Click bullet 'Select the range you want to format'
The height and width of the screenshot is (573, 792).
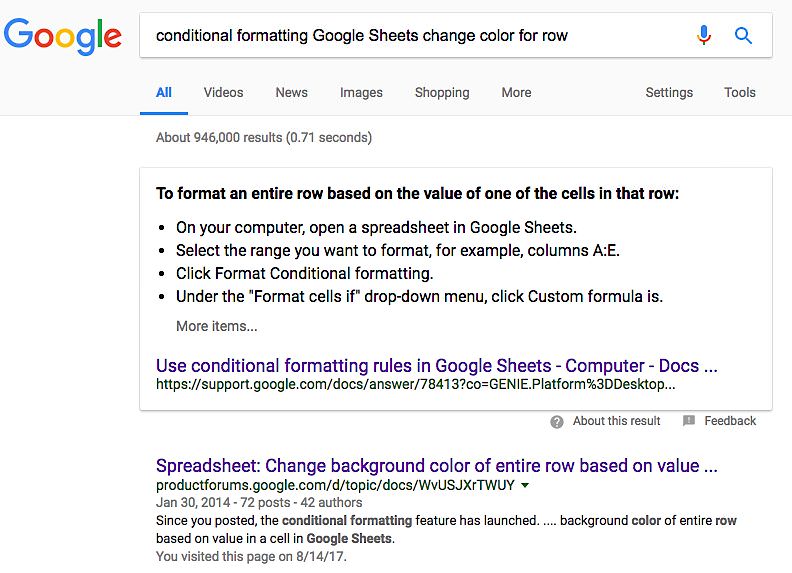point(398,251)
